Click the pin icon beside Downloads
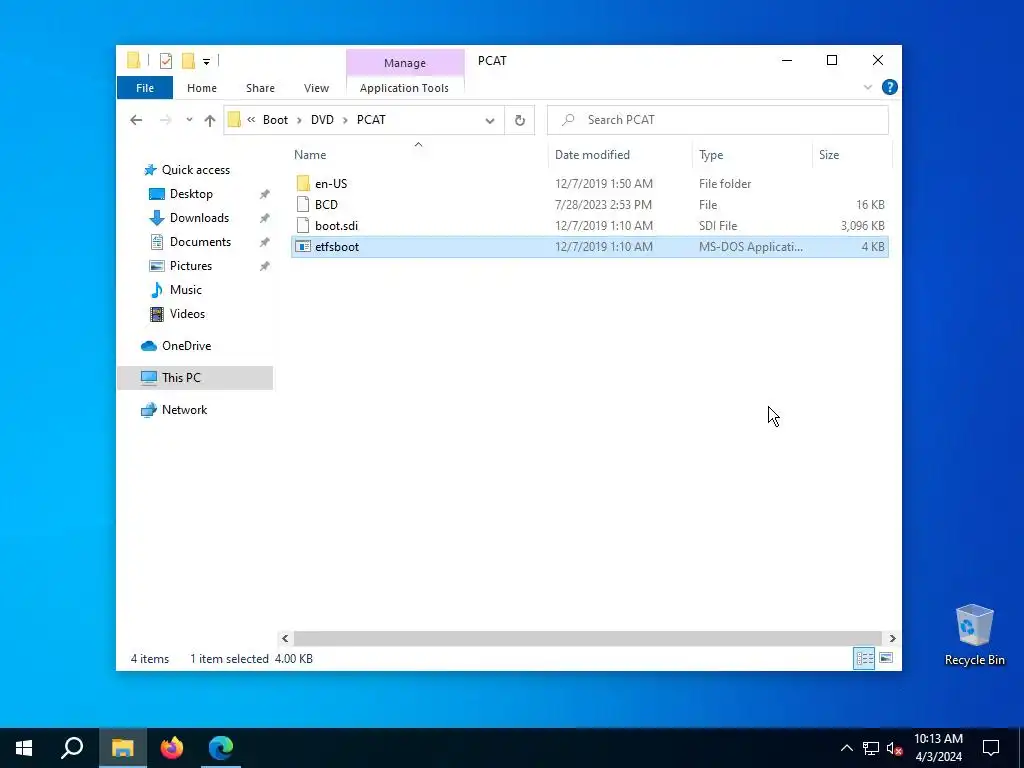1024x768 pixels. 264,218
